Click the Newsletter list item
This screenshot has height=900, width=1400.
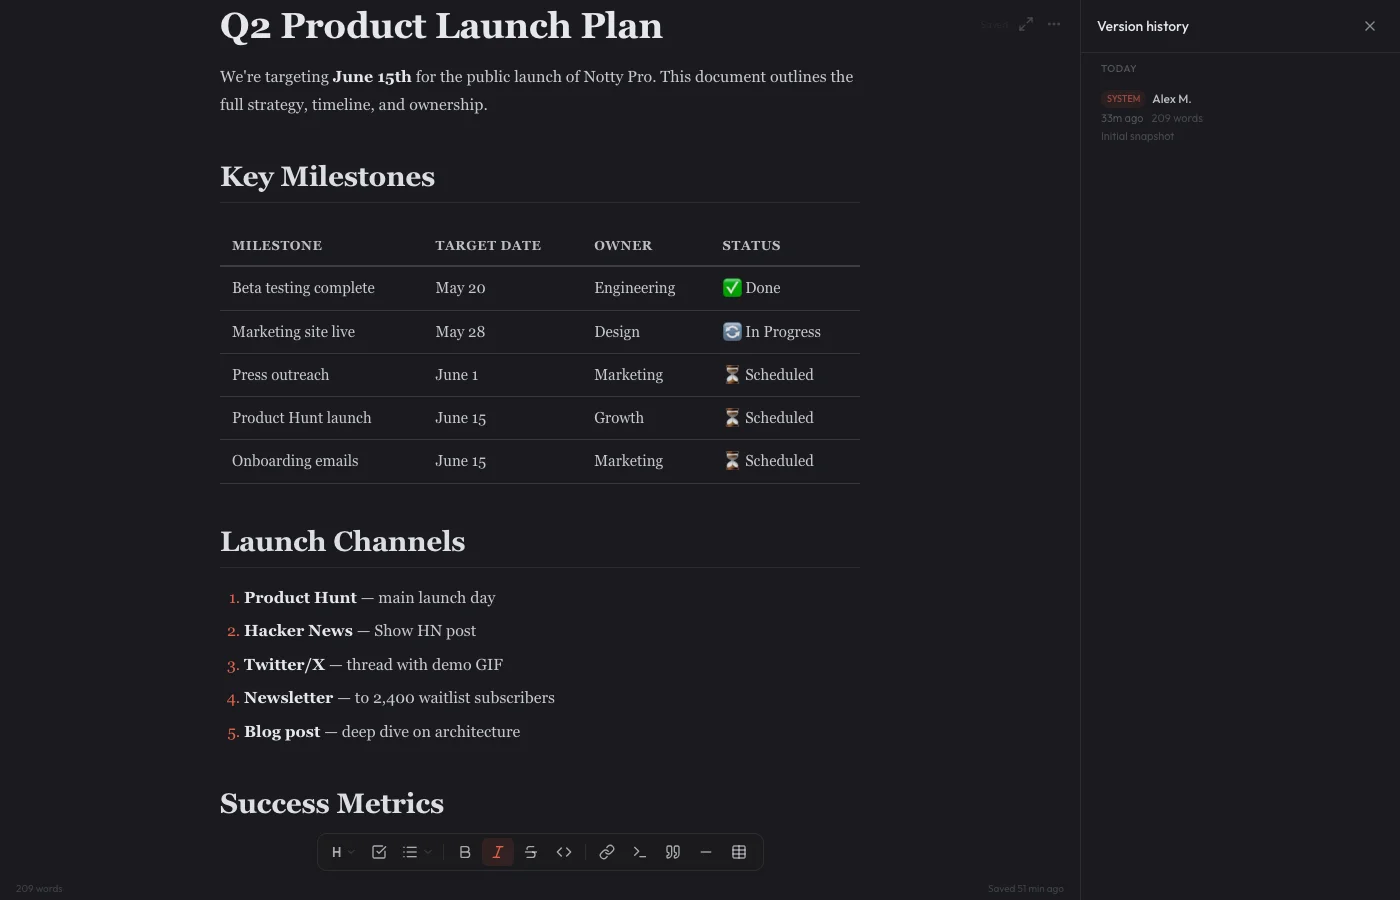click(x=399, y=698)
